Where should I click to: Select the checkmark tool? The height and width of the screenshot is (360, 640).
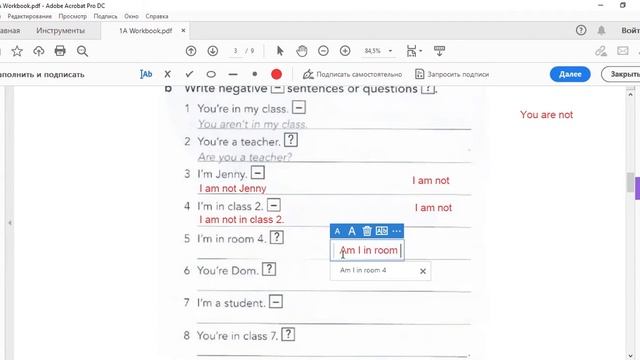[189, 74]
